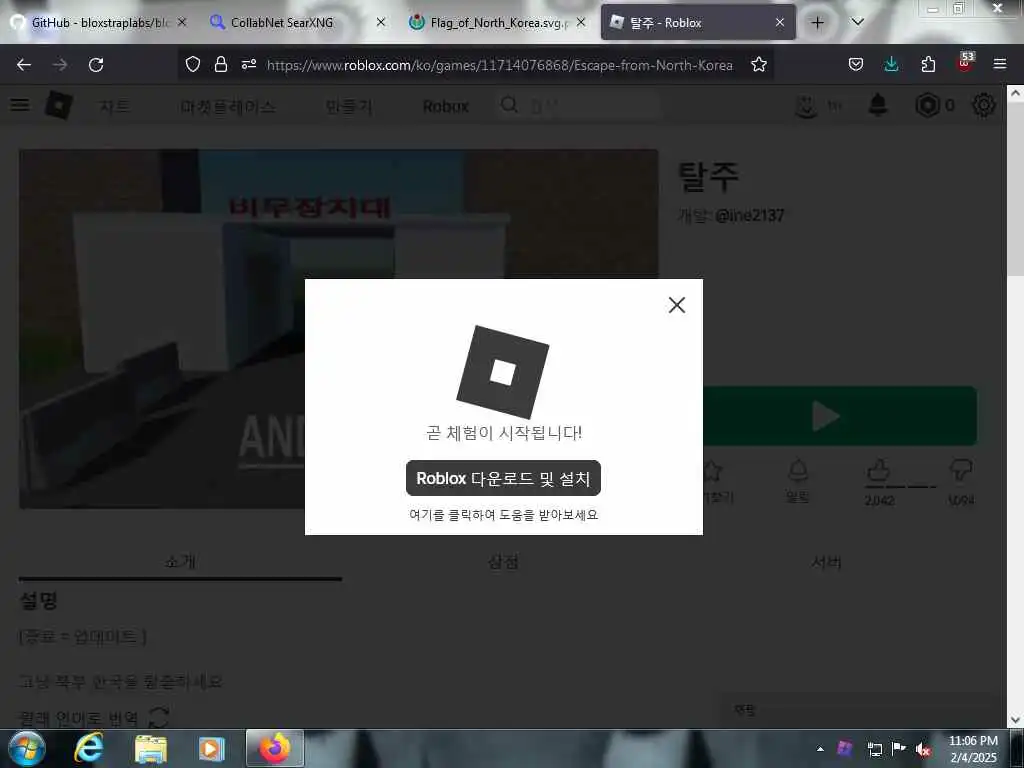Show hidden tray icons arrow
The height and width of the screenshot is (768, 1024).
coord(820,749)
